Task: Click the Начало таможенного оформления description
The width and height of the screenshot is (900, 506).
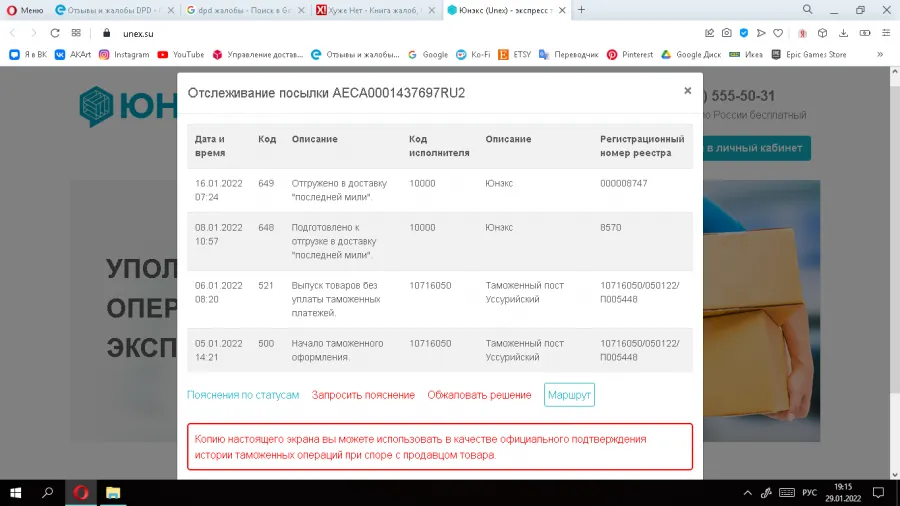Action: coord(337,350)
